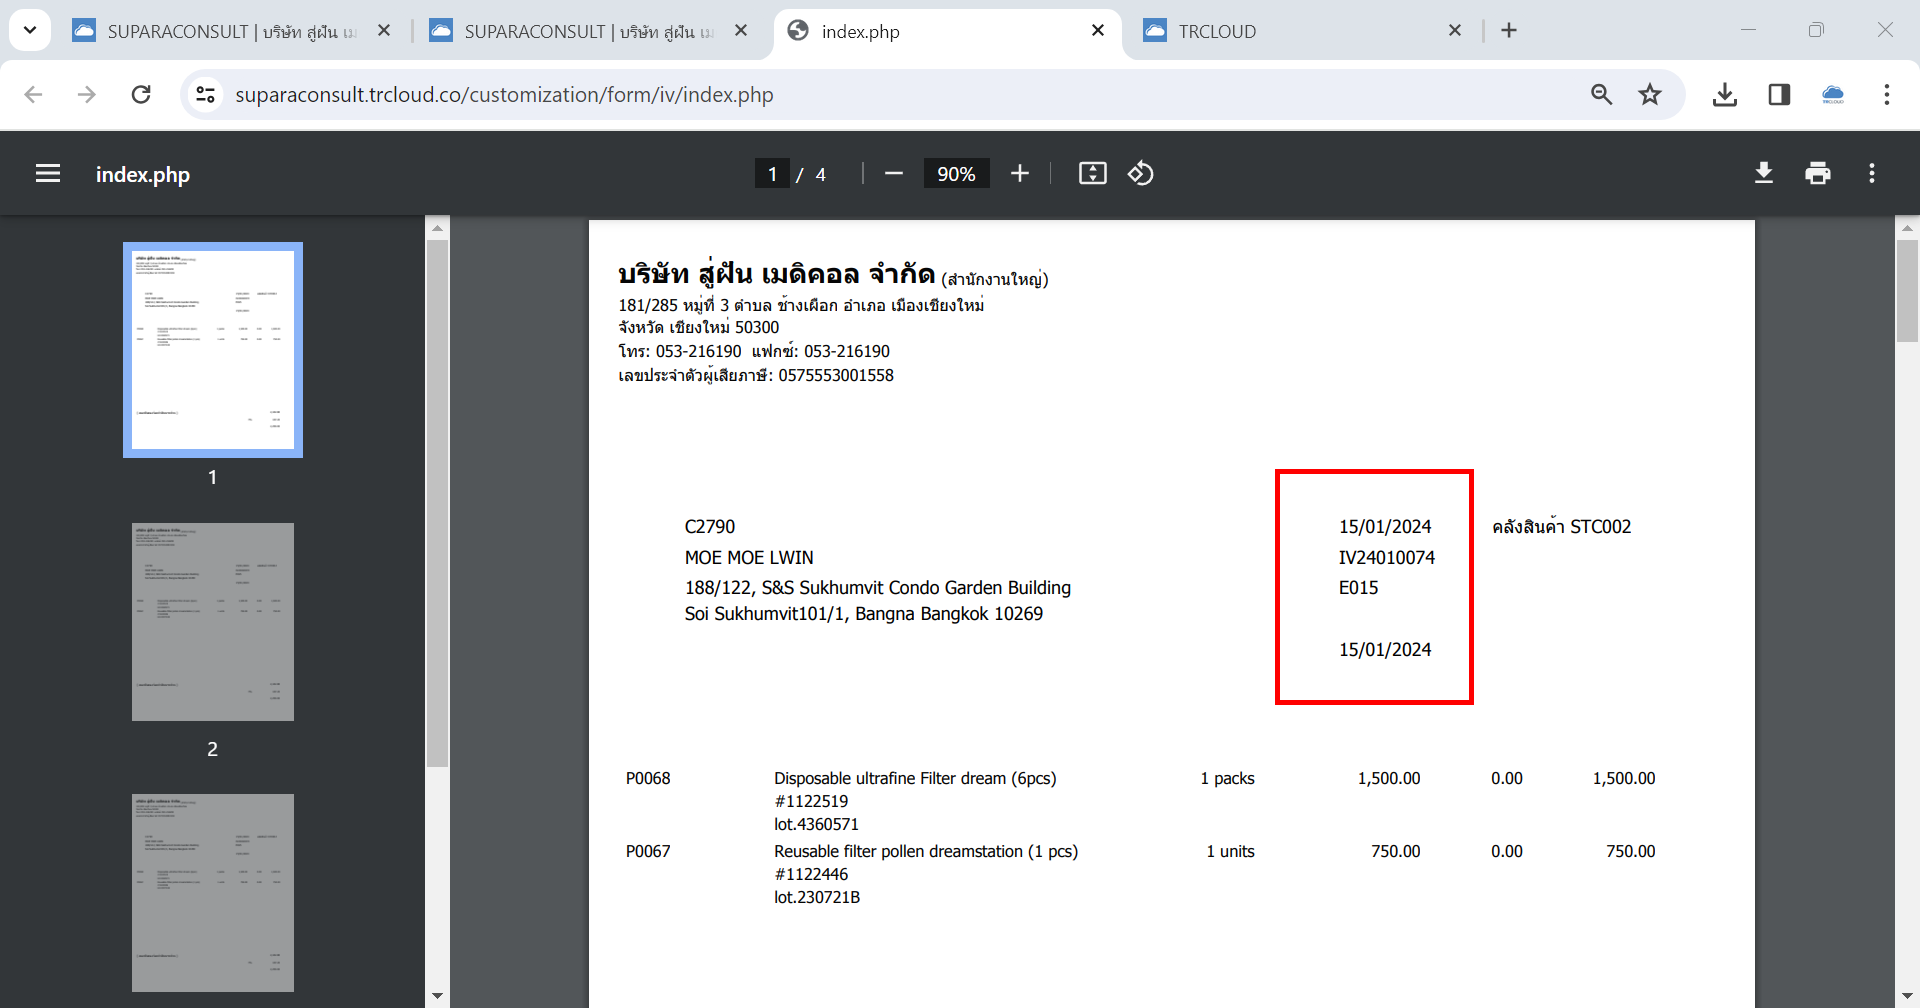Click product code P0068

click(648, 779)
